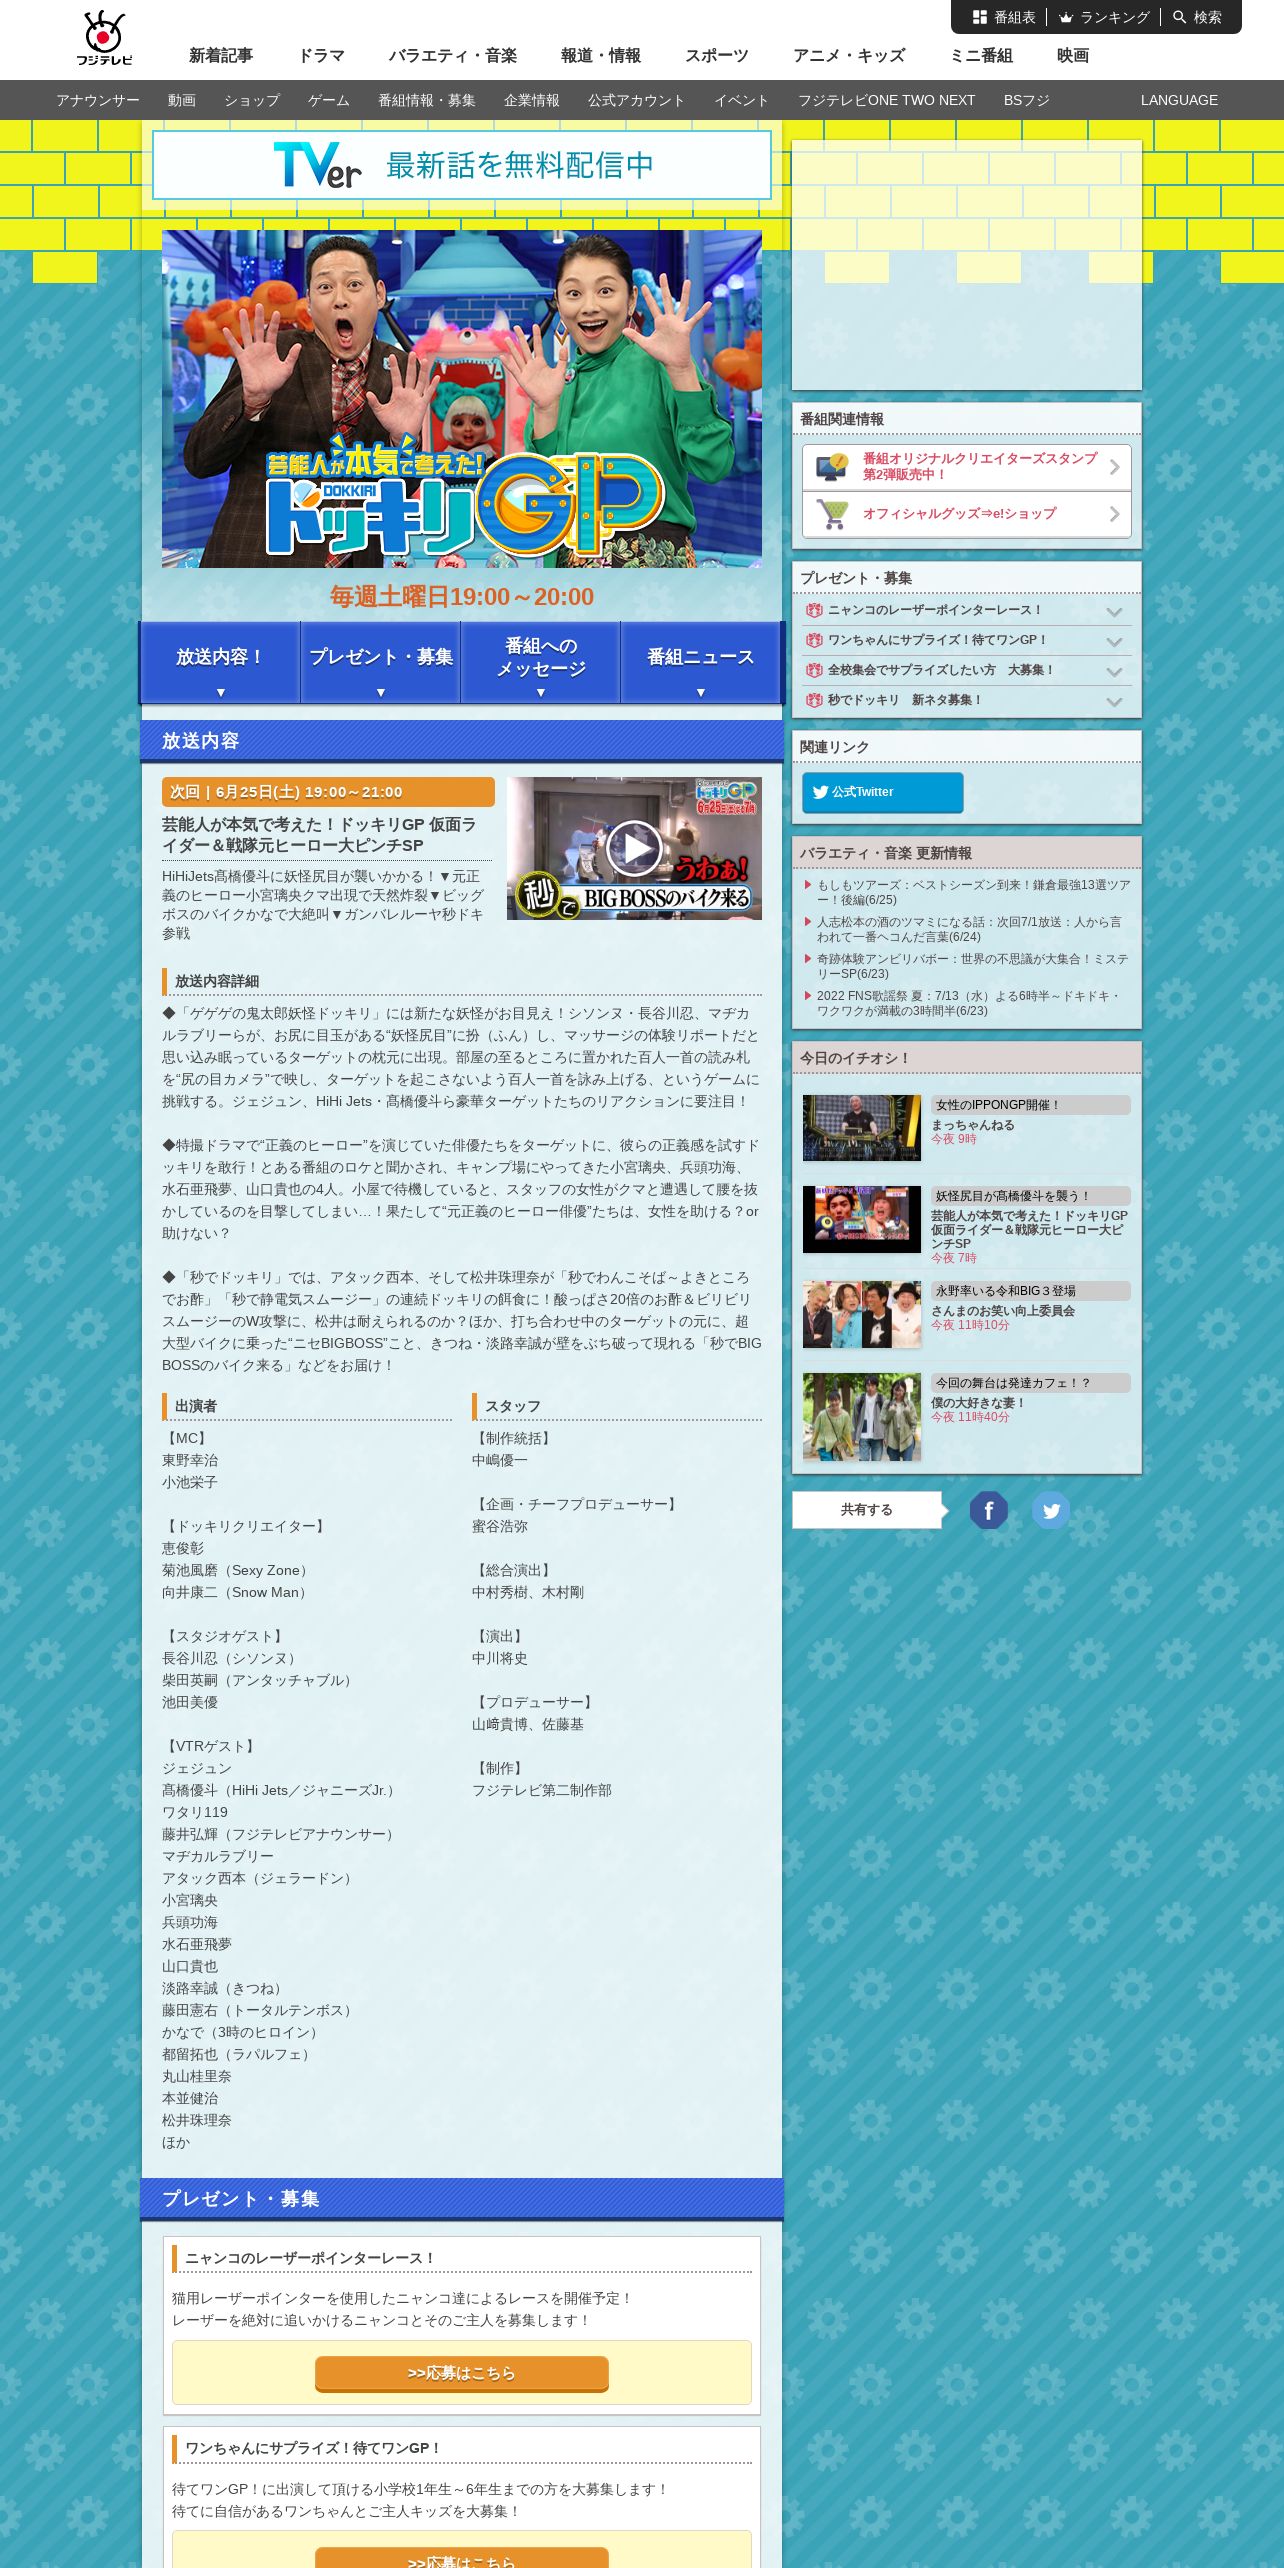The image size is (1284, 2568).
Task: Open さんまのお笑い向上委員会 thumbnail
Action: tap(862, 1314)
